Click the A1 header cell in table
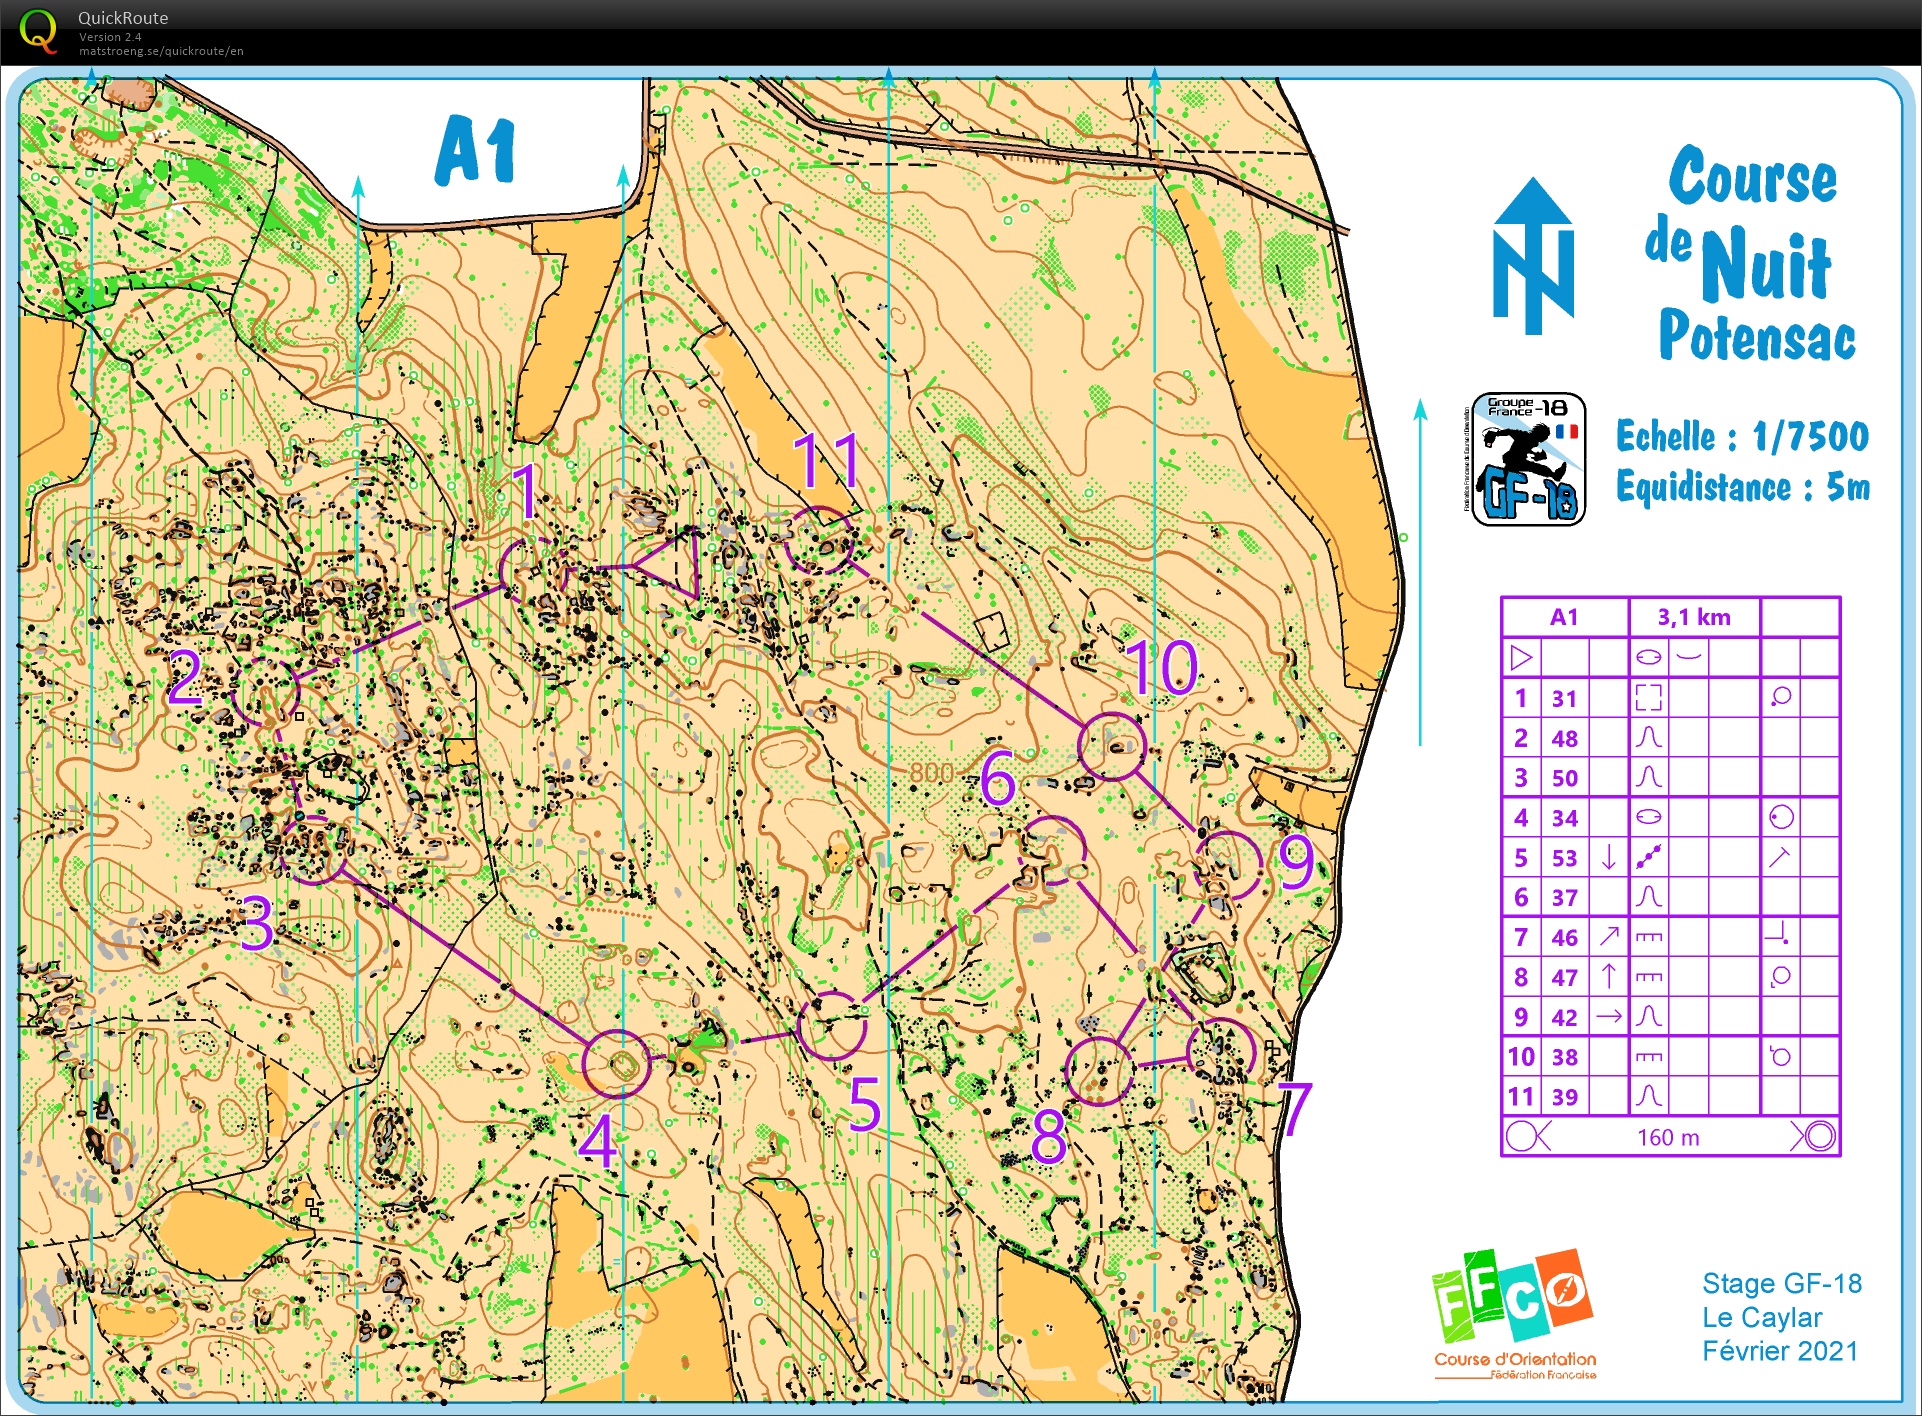The image size is (1922, 1416). click(x=1564, y=617)
